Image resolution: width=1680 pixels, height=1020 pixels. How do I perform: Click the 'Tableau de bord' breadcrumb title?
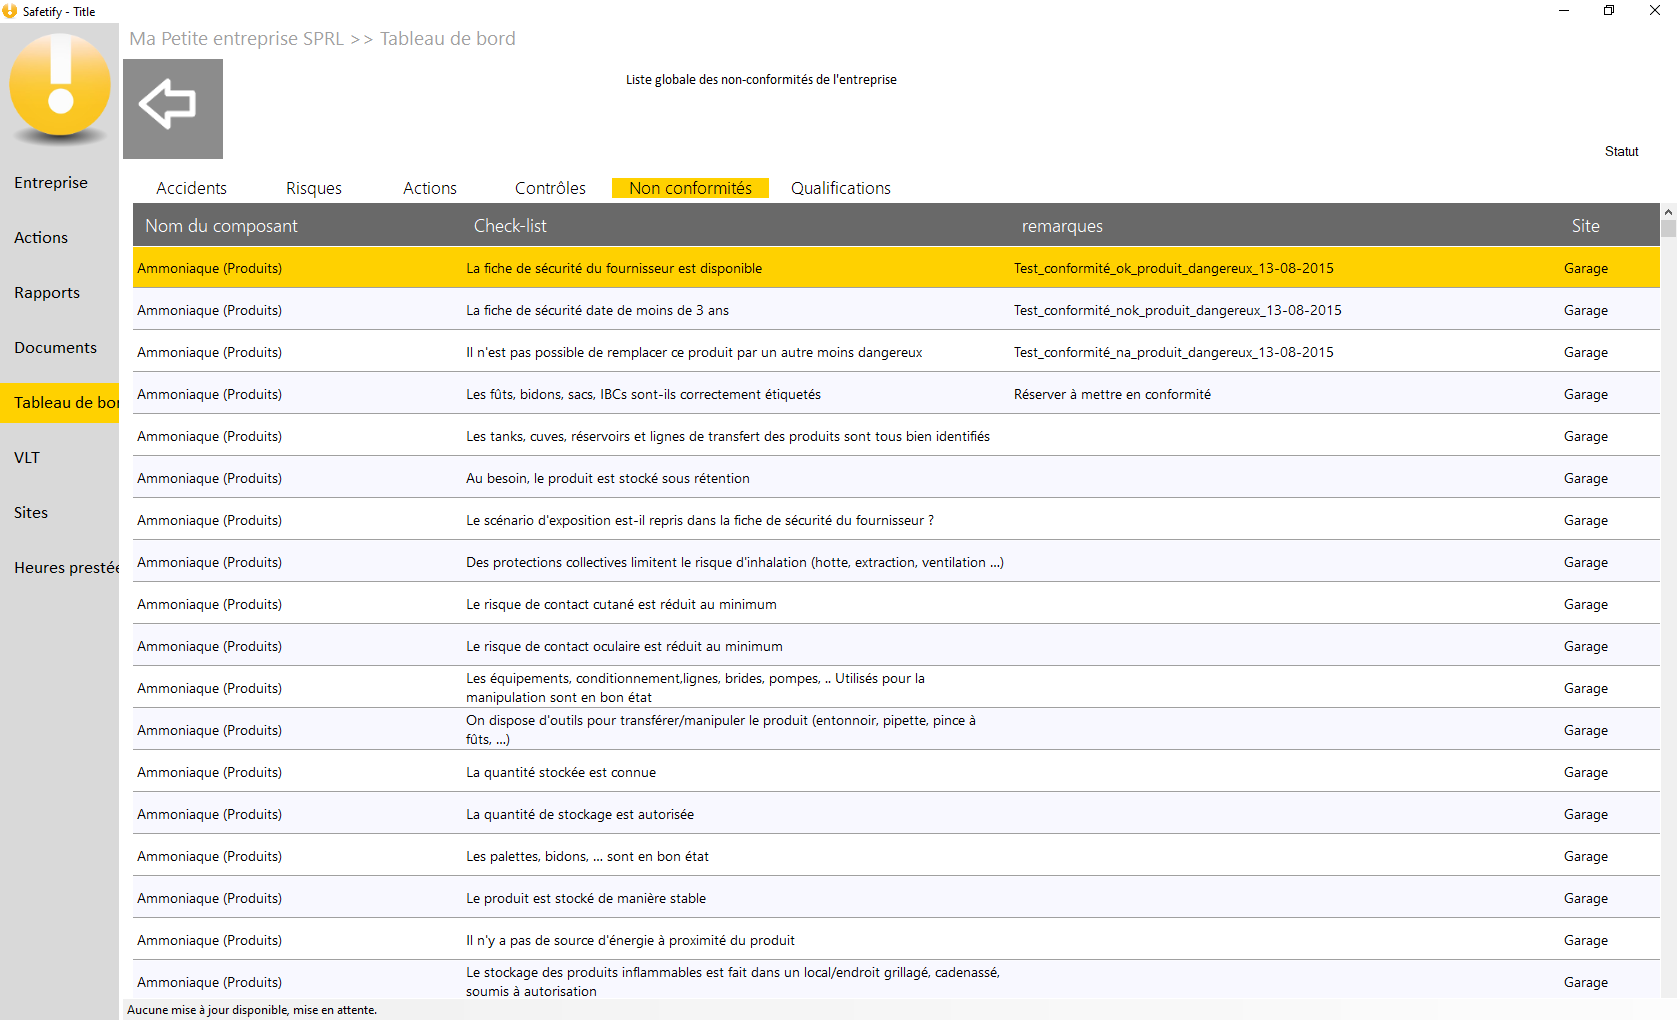tap(448, 38)
